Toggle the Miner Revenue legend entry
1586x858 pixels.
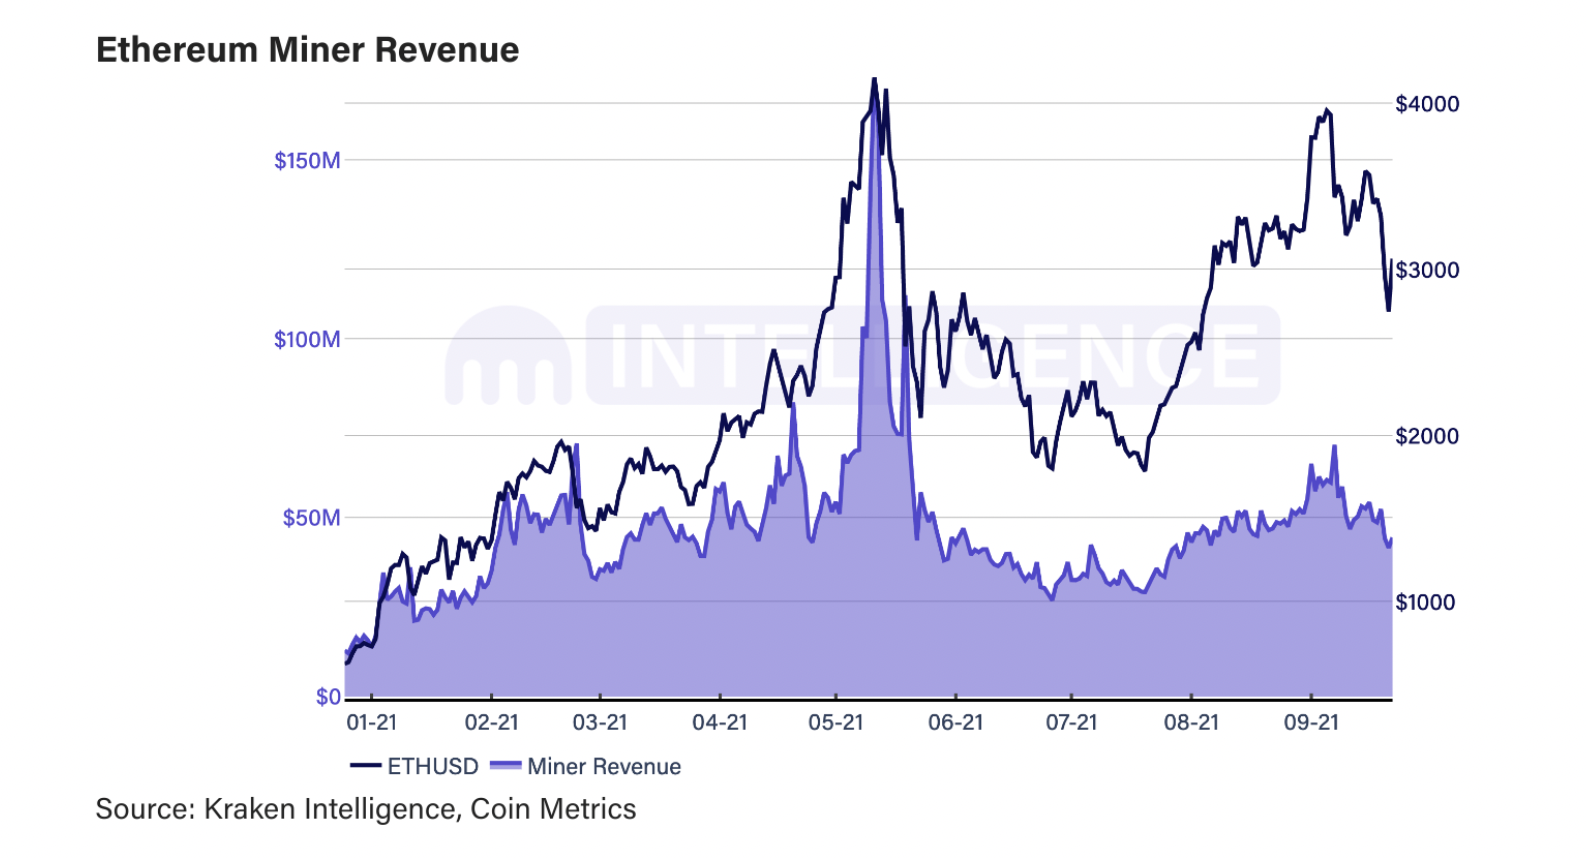(x=586, y=766)
